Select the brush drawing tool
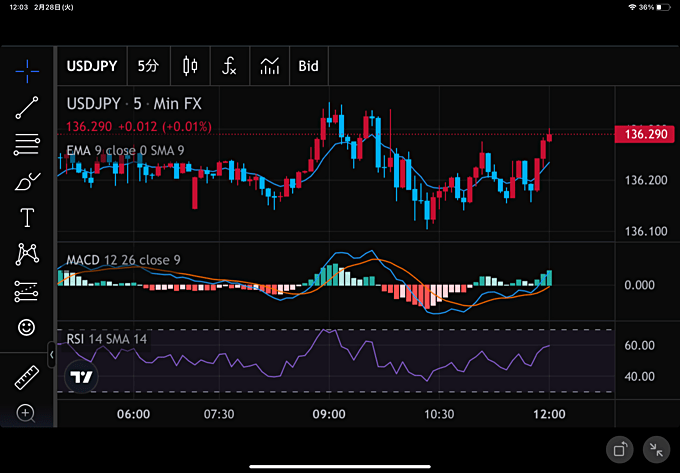This screenshot has height=473, width=680. [27, 181]
